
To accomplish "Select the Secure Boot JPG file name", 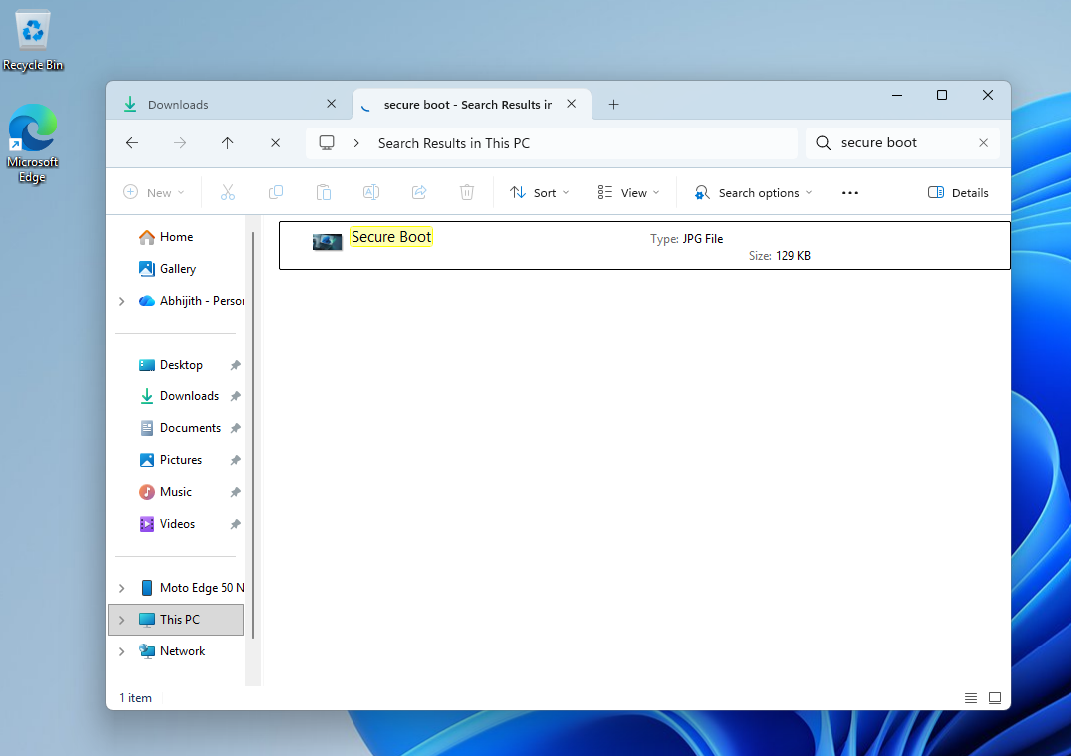I will [x=391, y=237].
